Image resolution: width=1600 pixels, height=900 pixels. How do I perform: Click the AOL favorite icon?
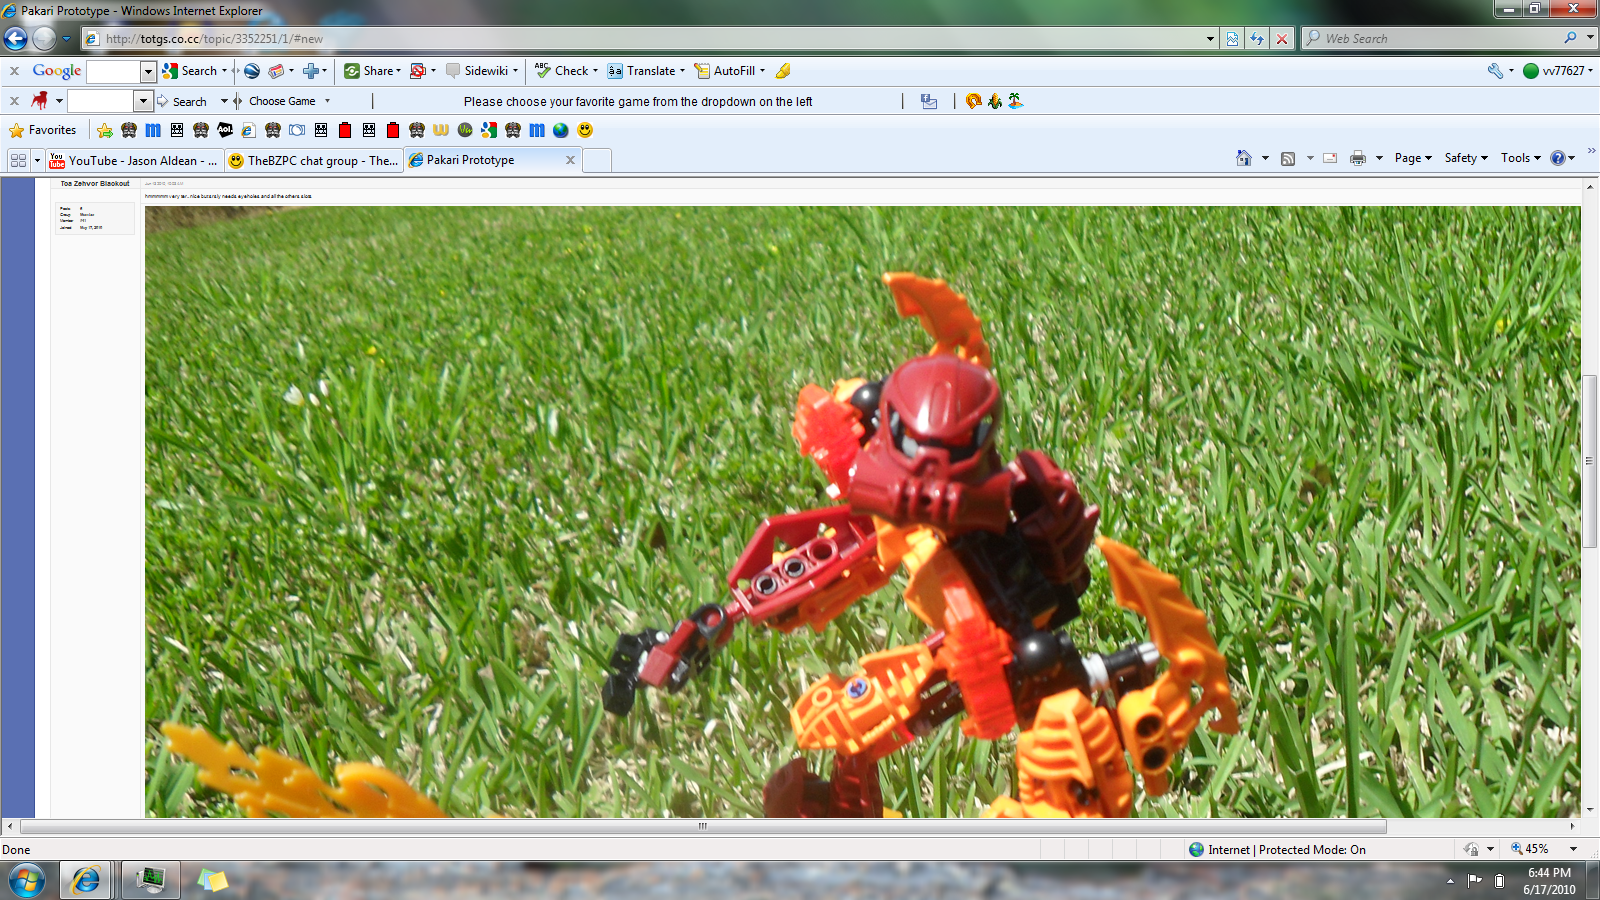coord(225,130)
